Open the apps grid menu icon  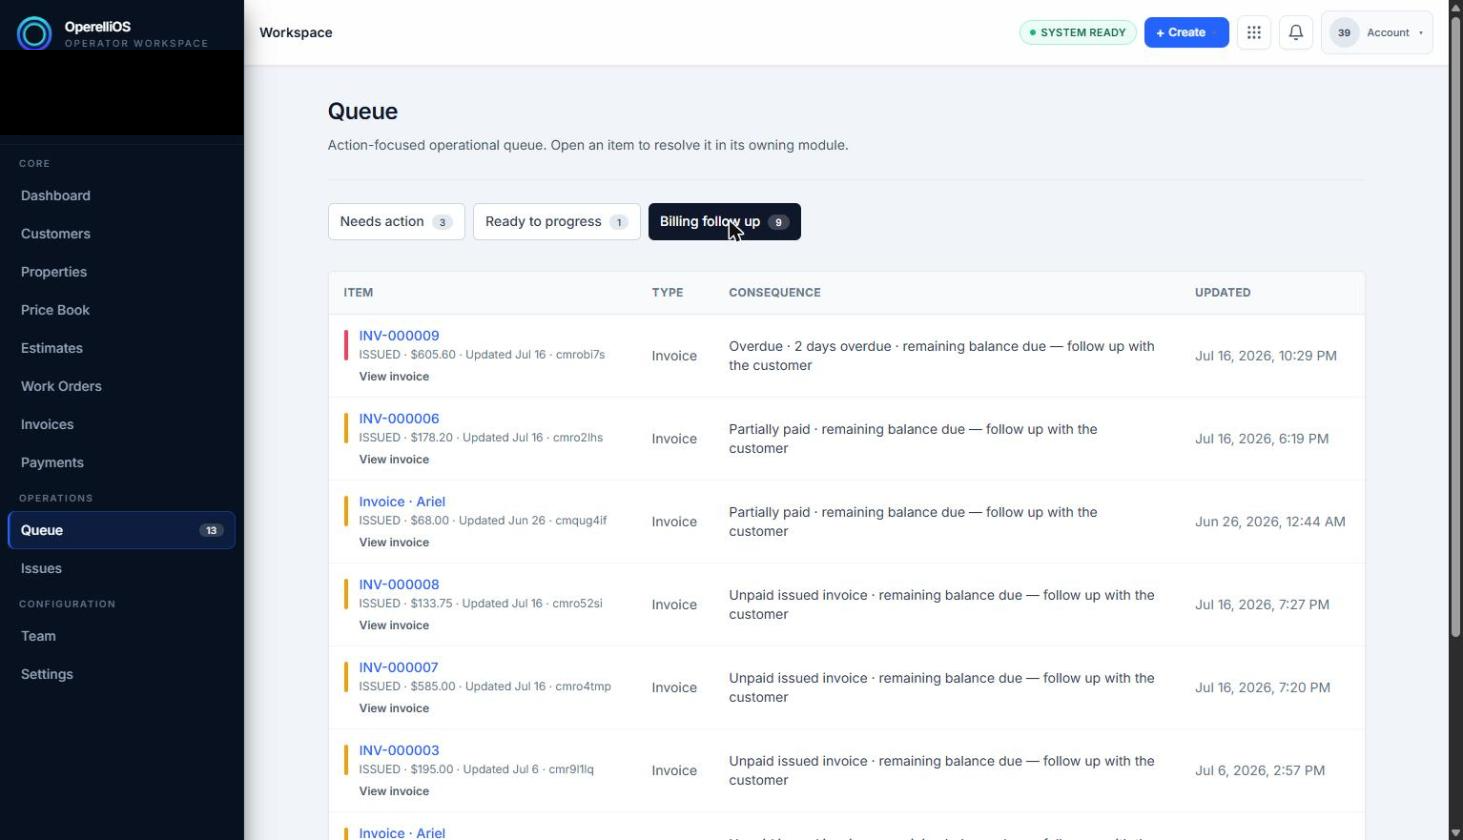[x=1254, y=32]
